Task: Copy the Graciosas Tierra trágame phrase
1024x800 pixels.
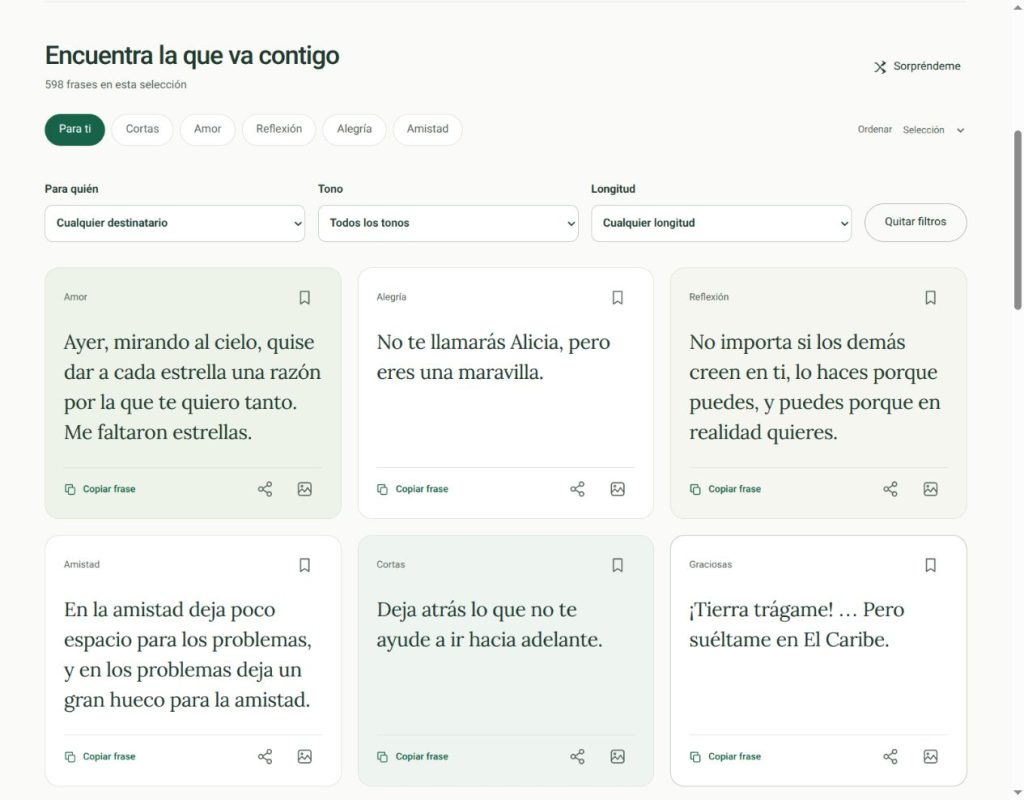Action: coord(726,756)
